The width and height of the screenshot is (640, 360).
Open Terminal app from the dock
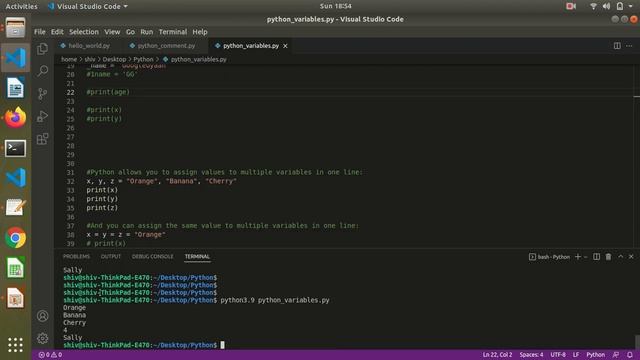(16, 148)
